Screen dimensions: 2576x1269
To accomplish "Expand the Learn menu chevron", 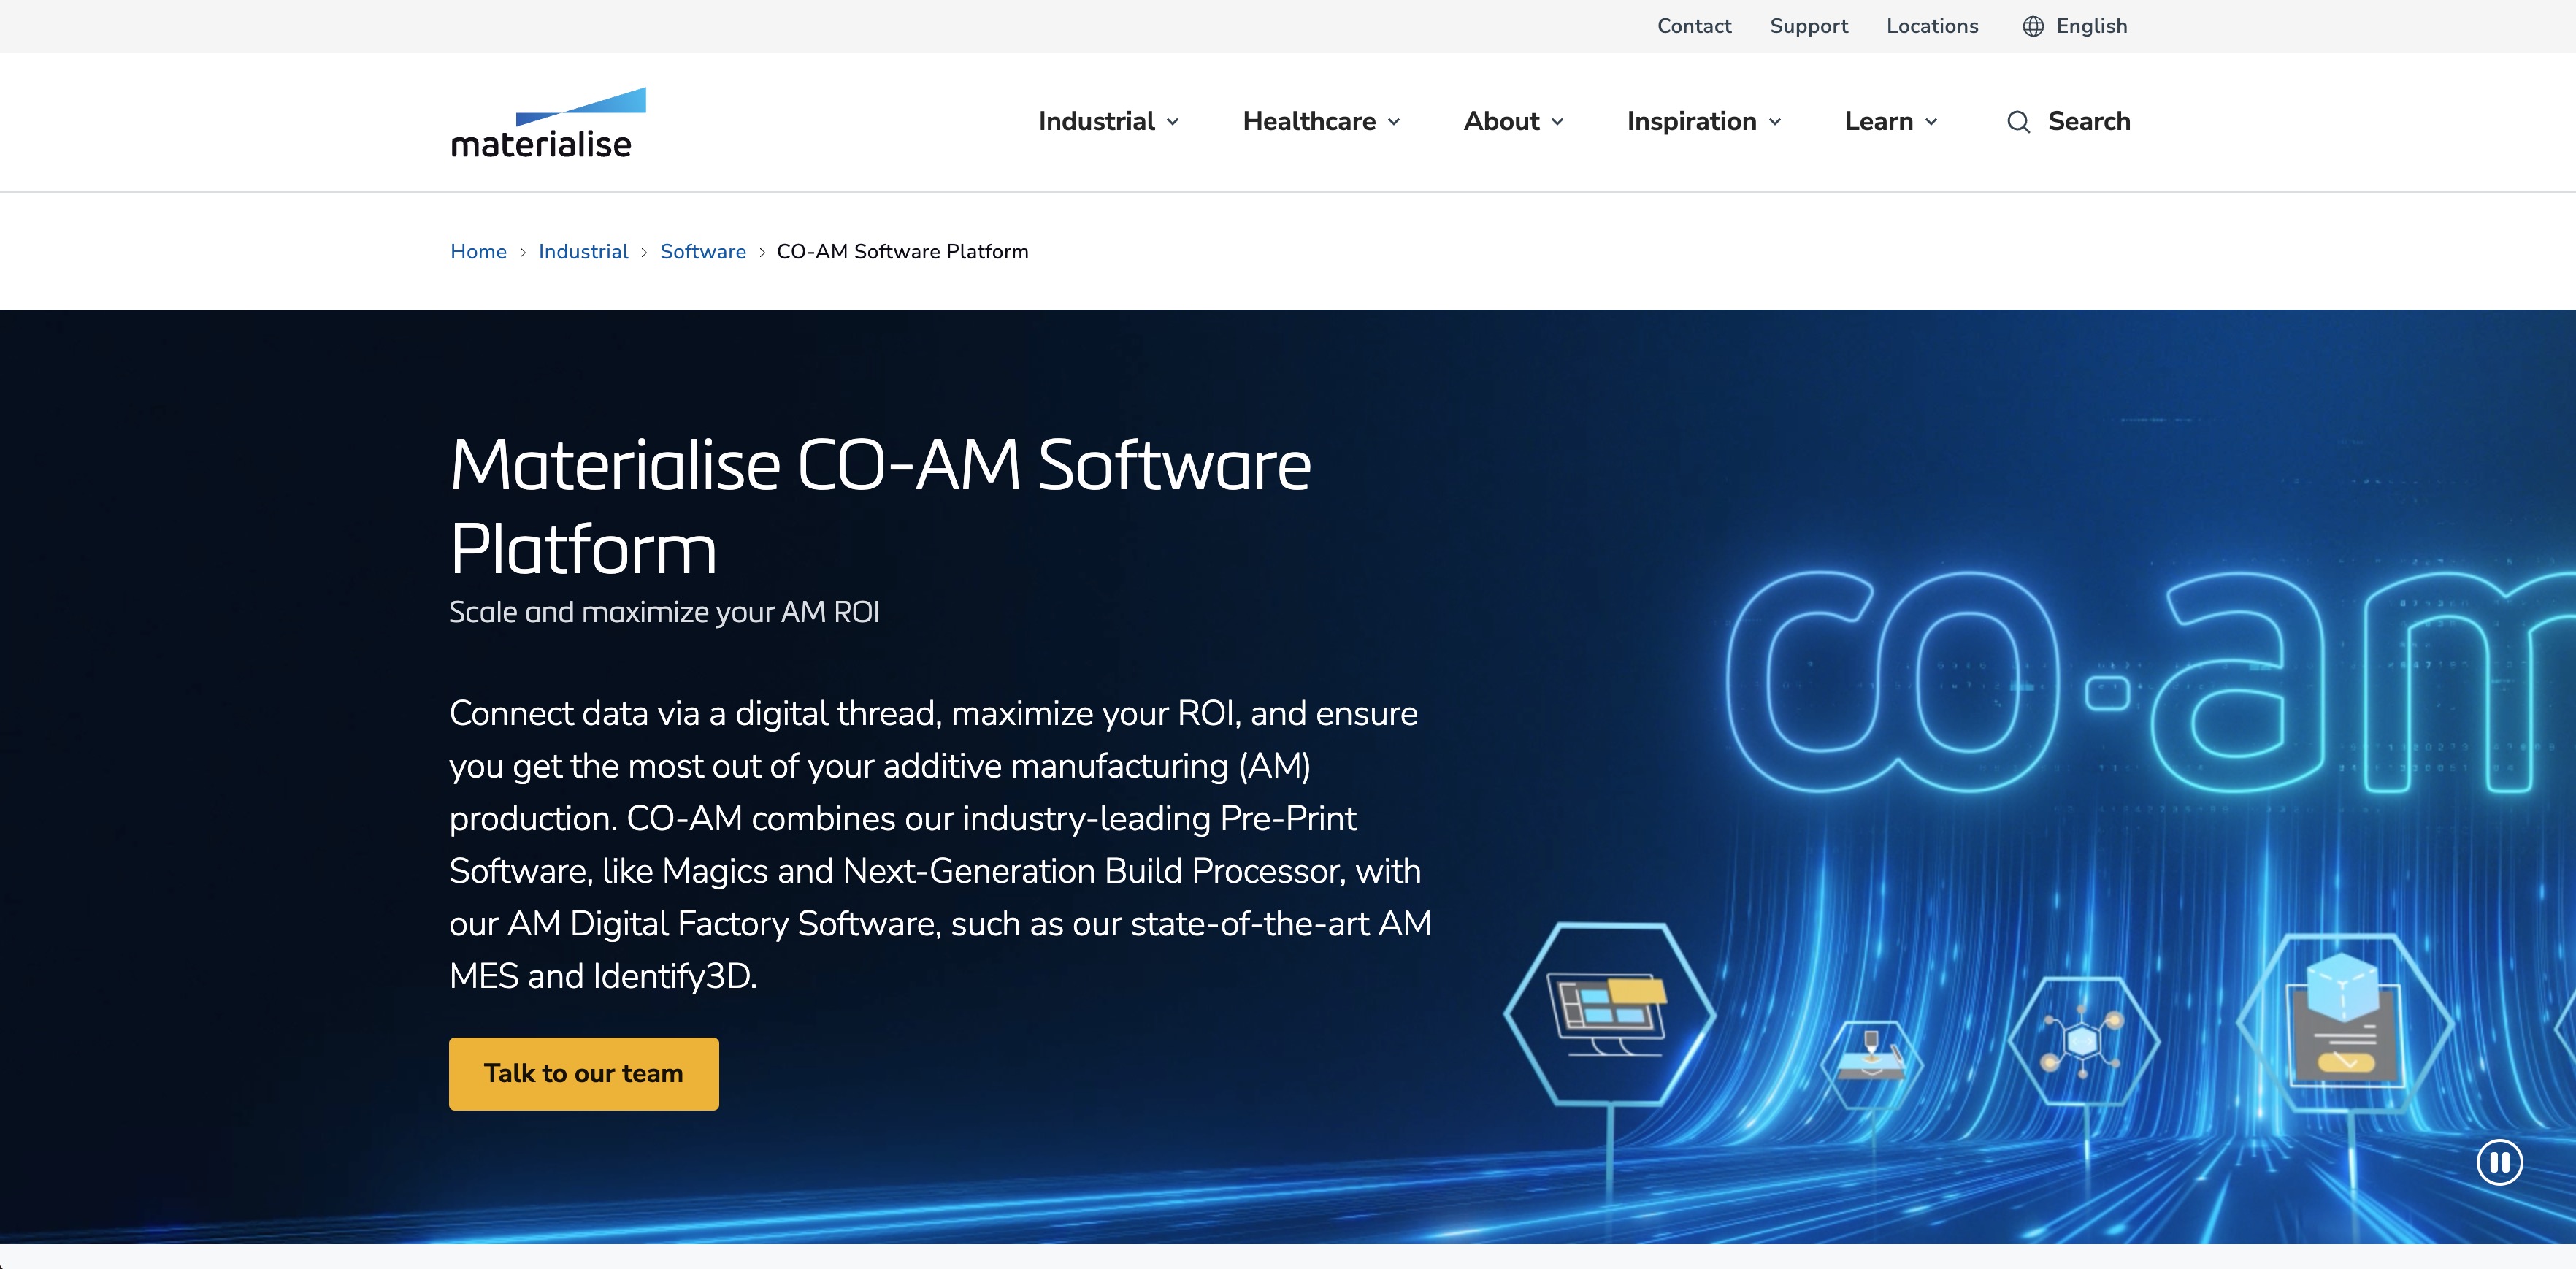I will click(x=1931, y=122).
